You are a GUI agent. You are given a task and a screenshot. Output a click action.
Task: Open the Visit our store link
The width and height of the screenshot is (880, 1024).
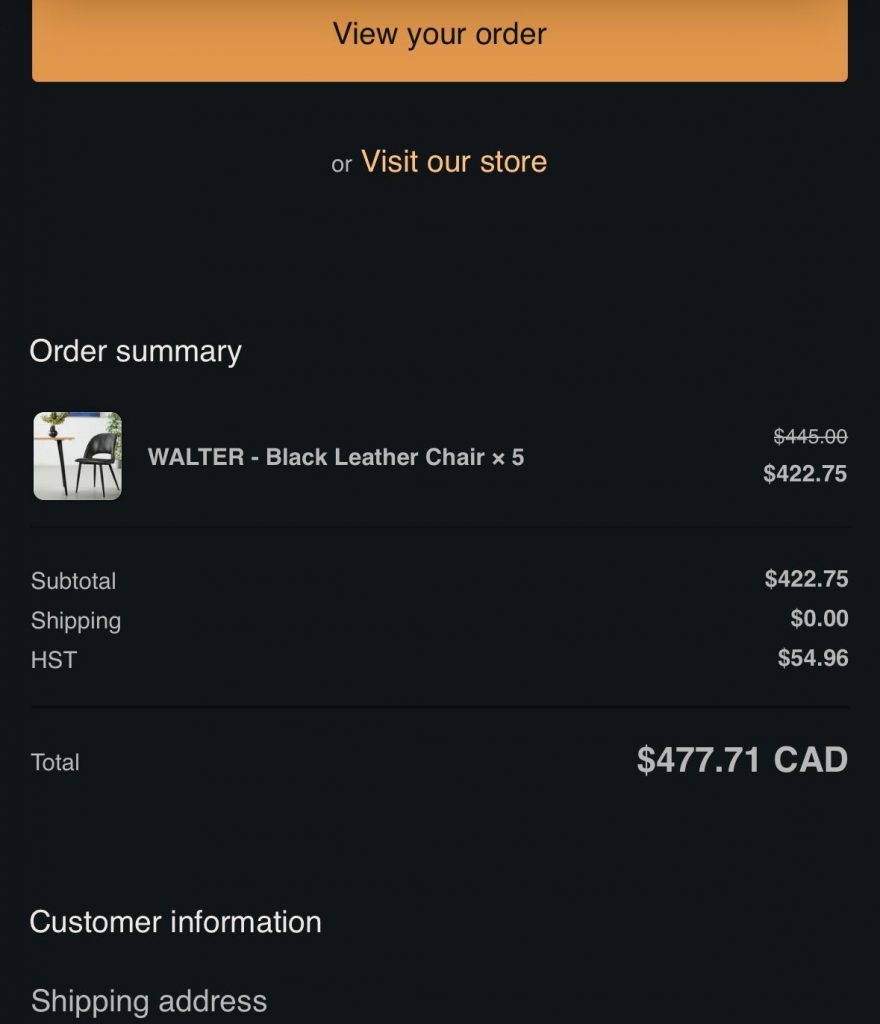tap(454, 162)
